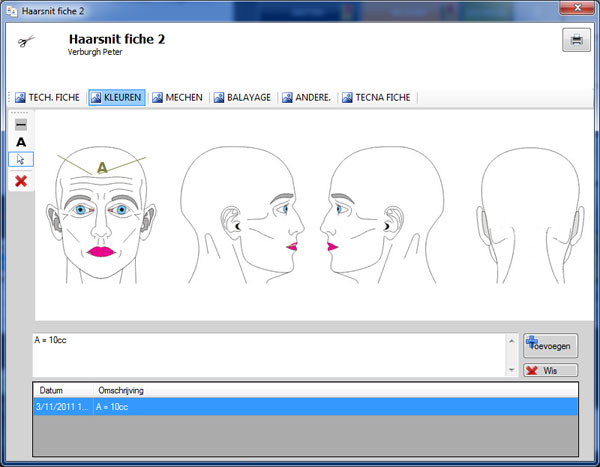This screenshot has height=467, width=600.
Task: Click the Omschrijving column header
Action: (x=121, y=390)
